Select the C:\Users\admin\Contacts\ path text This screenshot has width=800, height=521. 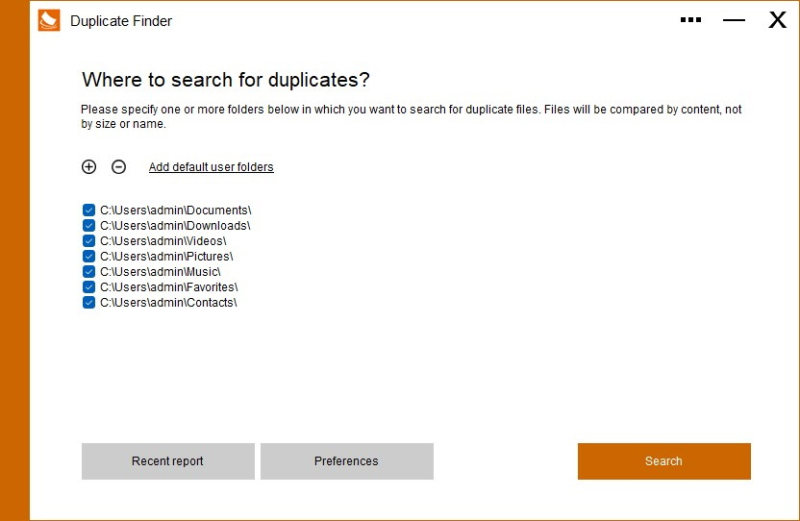click(x=168, y=302)
